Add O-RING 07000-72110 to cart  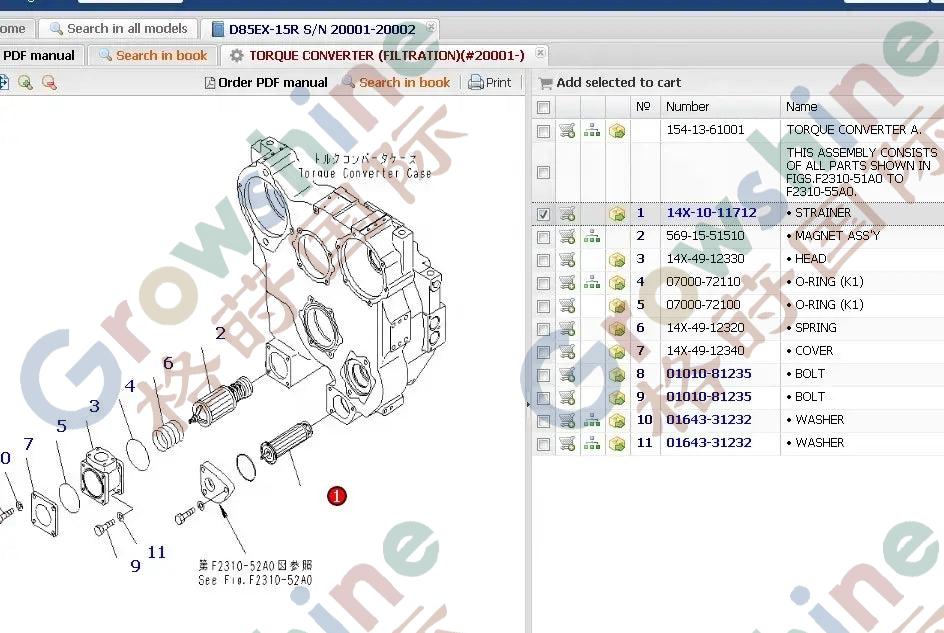(567, 282)
